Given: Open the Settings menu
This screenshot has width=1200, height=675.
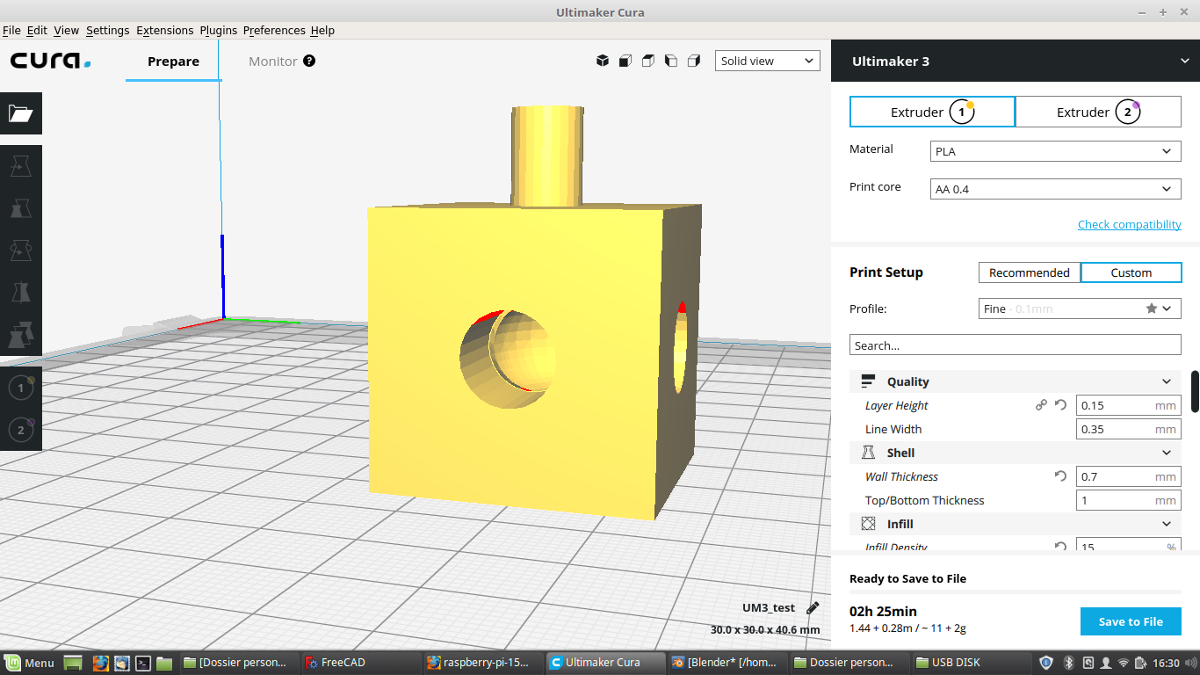Looking at the screenshot, I should pos(107,30).
